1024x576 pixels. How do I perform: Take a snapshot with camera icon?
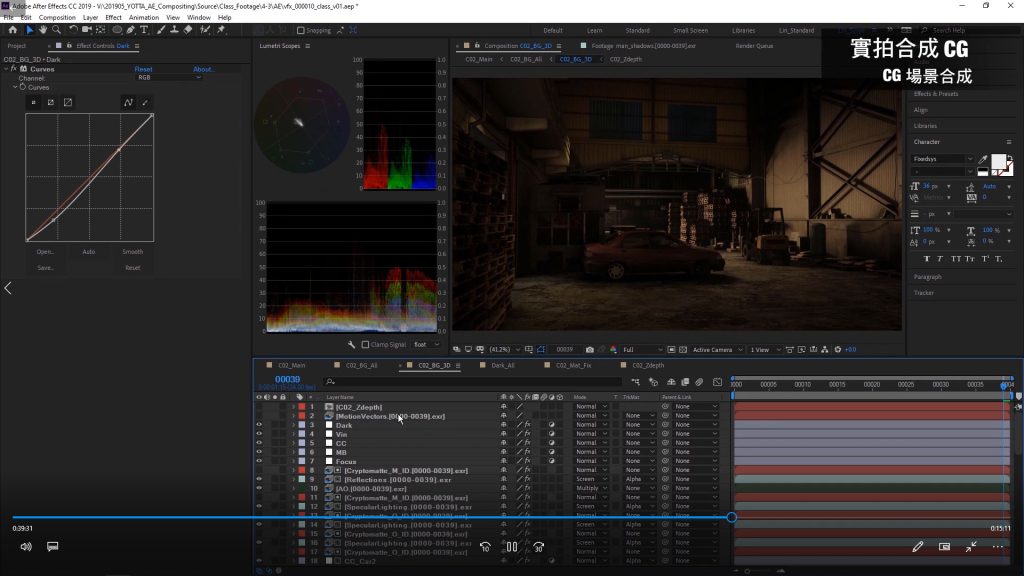click(x=590, y=350)
